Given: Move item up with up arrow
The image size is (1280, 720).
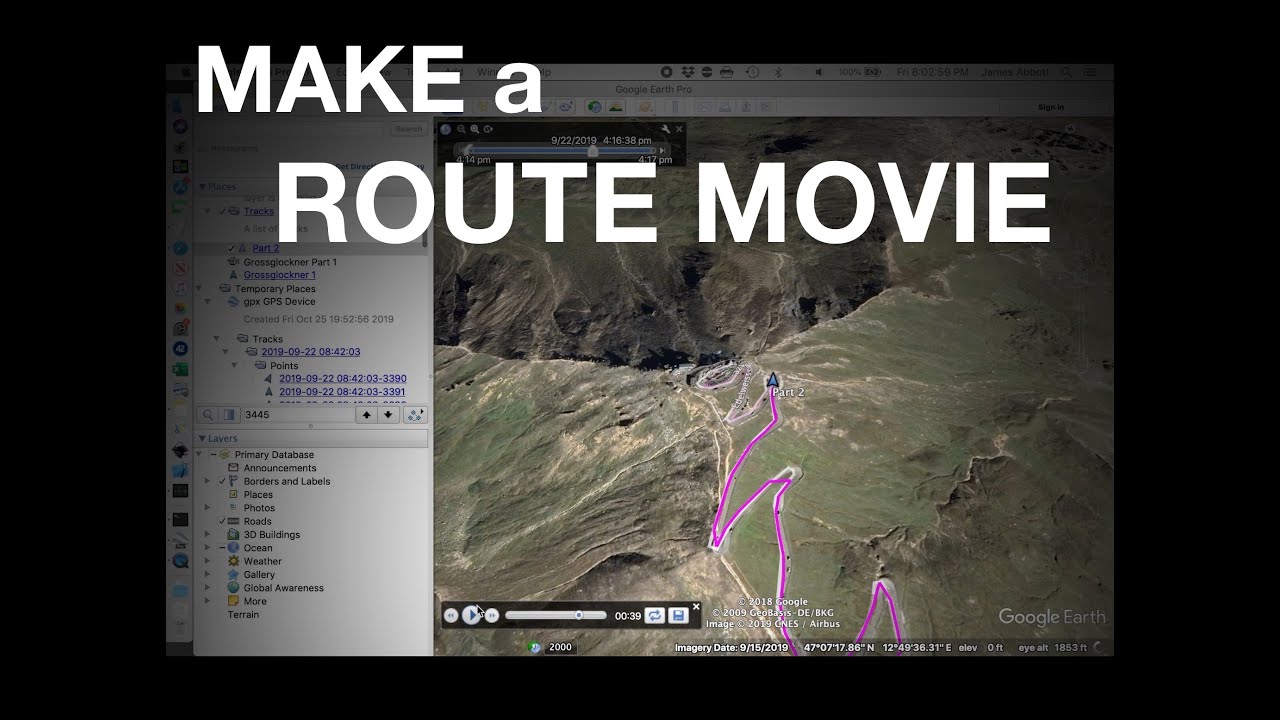Looking at the screenshot, I should pyautogui.click(x=367, y=415).
